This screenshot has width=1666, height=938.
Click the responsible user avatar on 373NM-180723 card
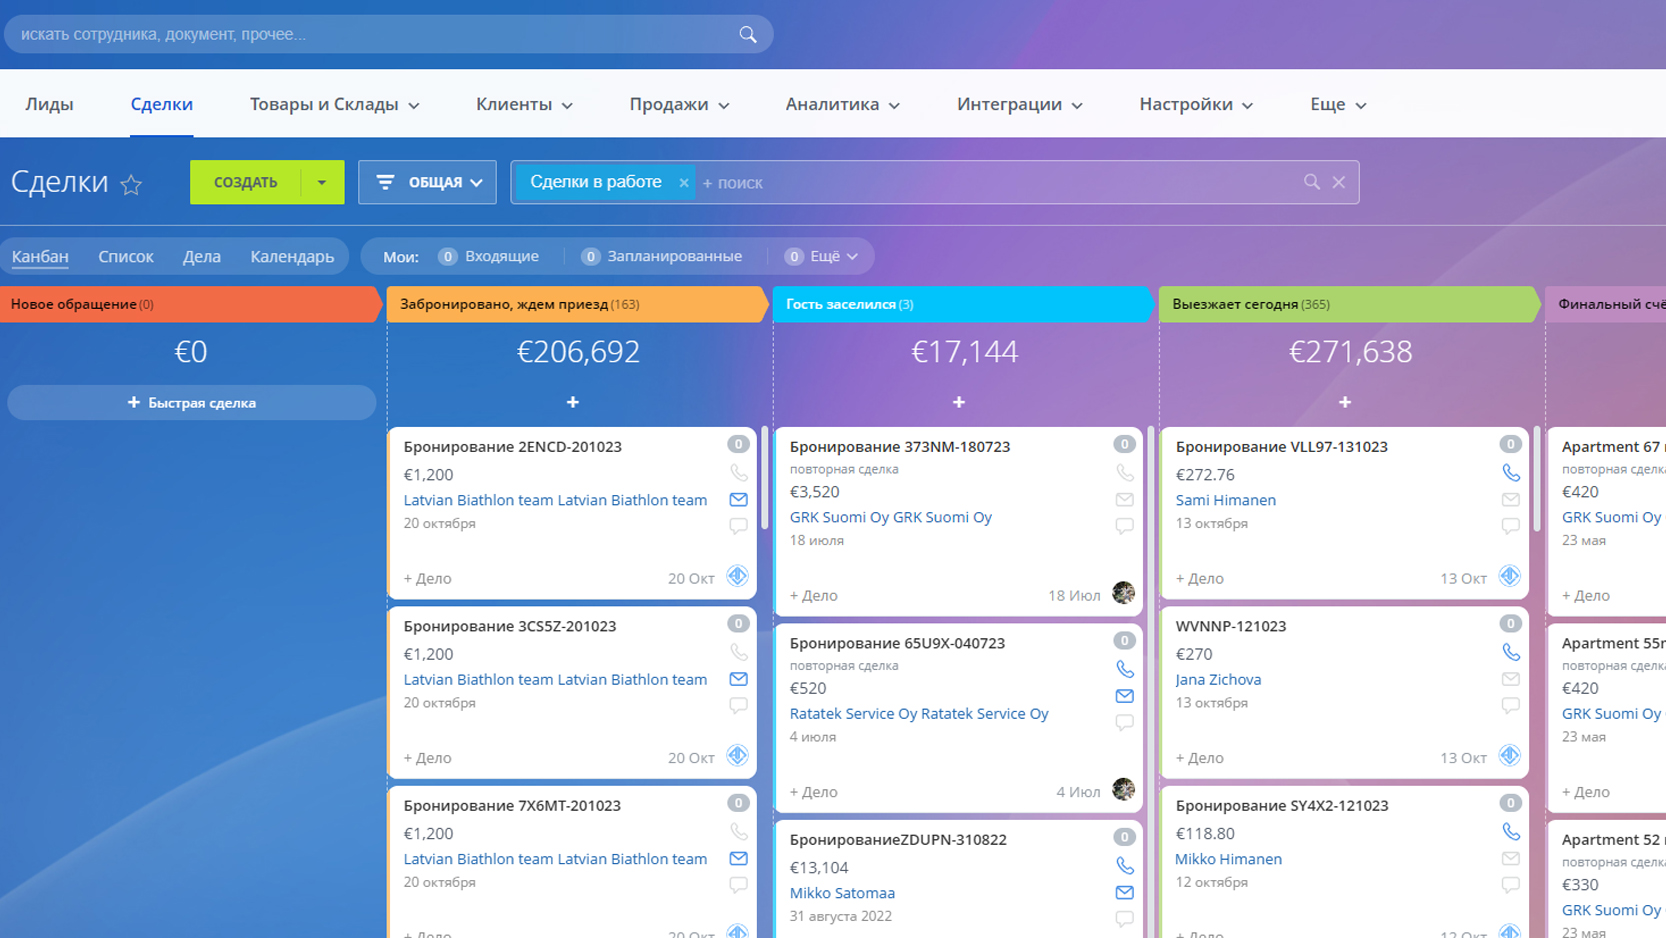click(1124, 593)
